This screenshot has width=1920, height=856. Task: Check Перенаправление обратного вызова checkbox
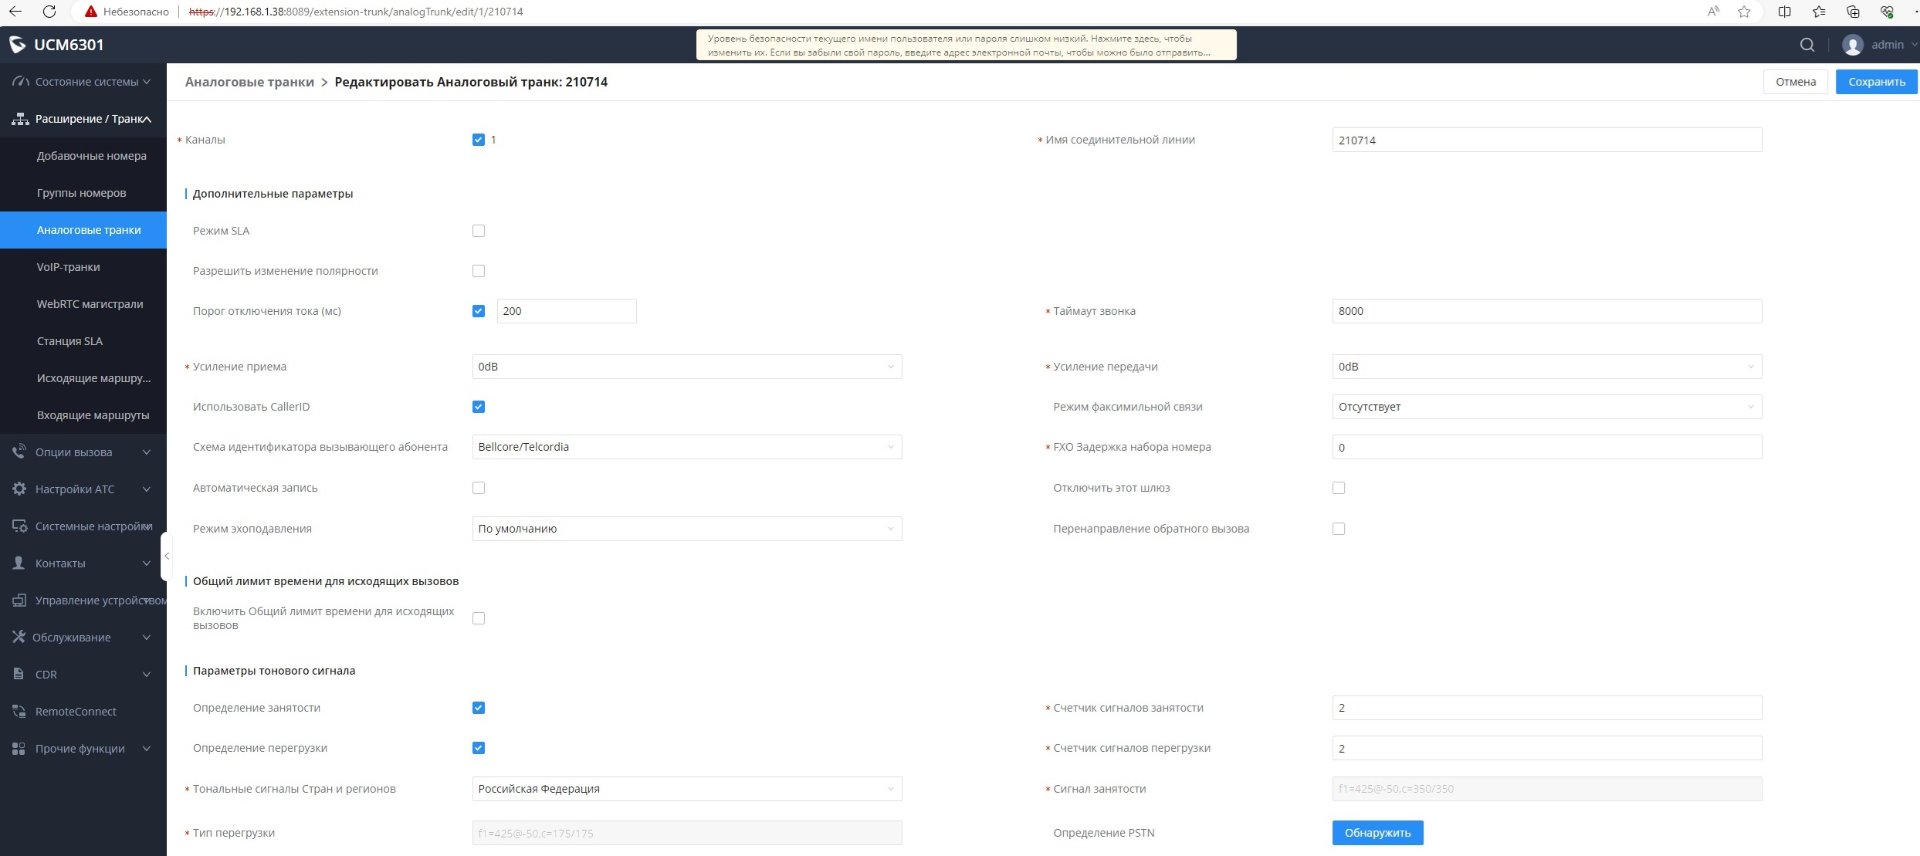[x=1338, y=529]
